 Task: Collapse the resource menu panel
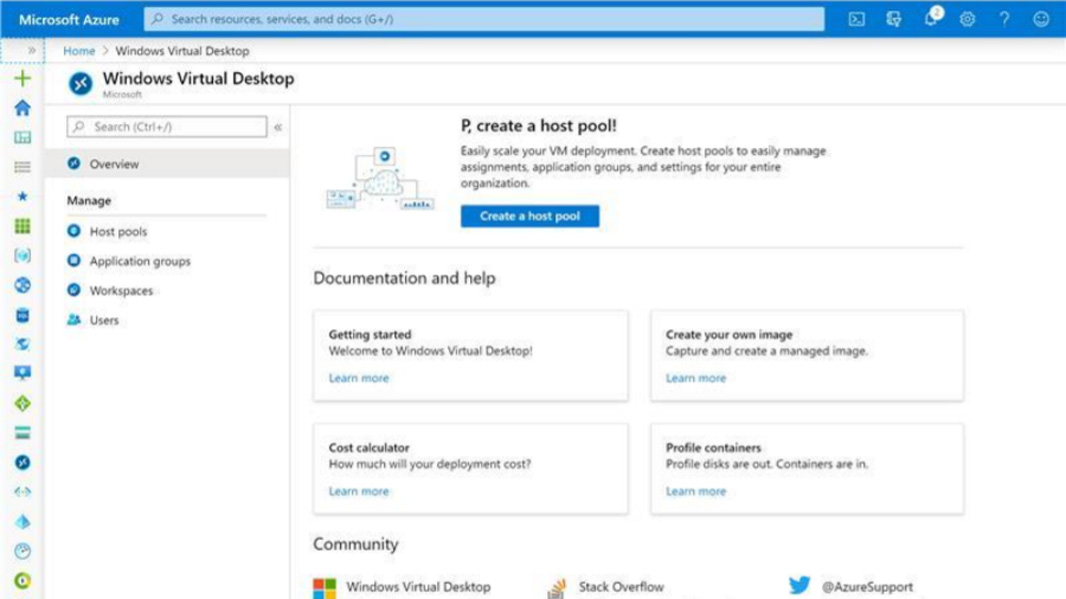278,127
